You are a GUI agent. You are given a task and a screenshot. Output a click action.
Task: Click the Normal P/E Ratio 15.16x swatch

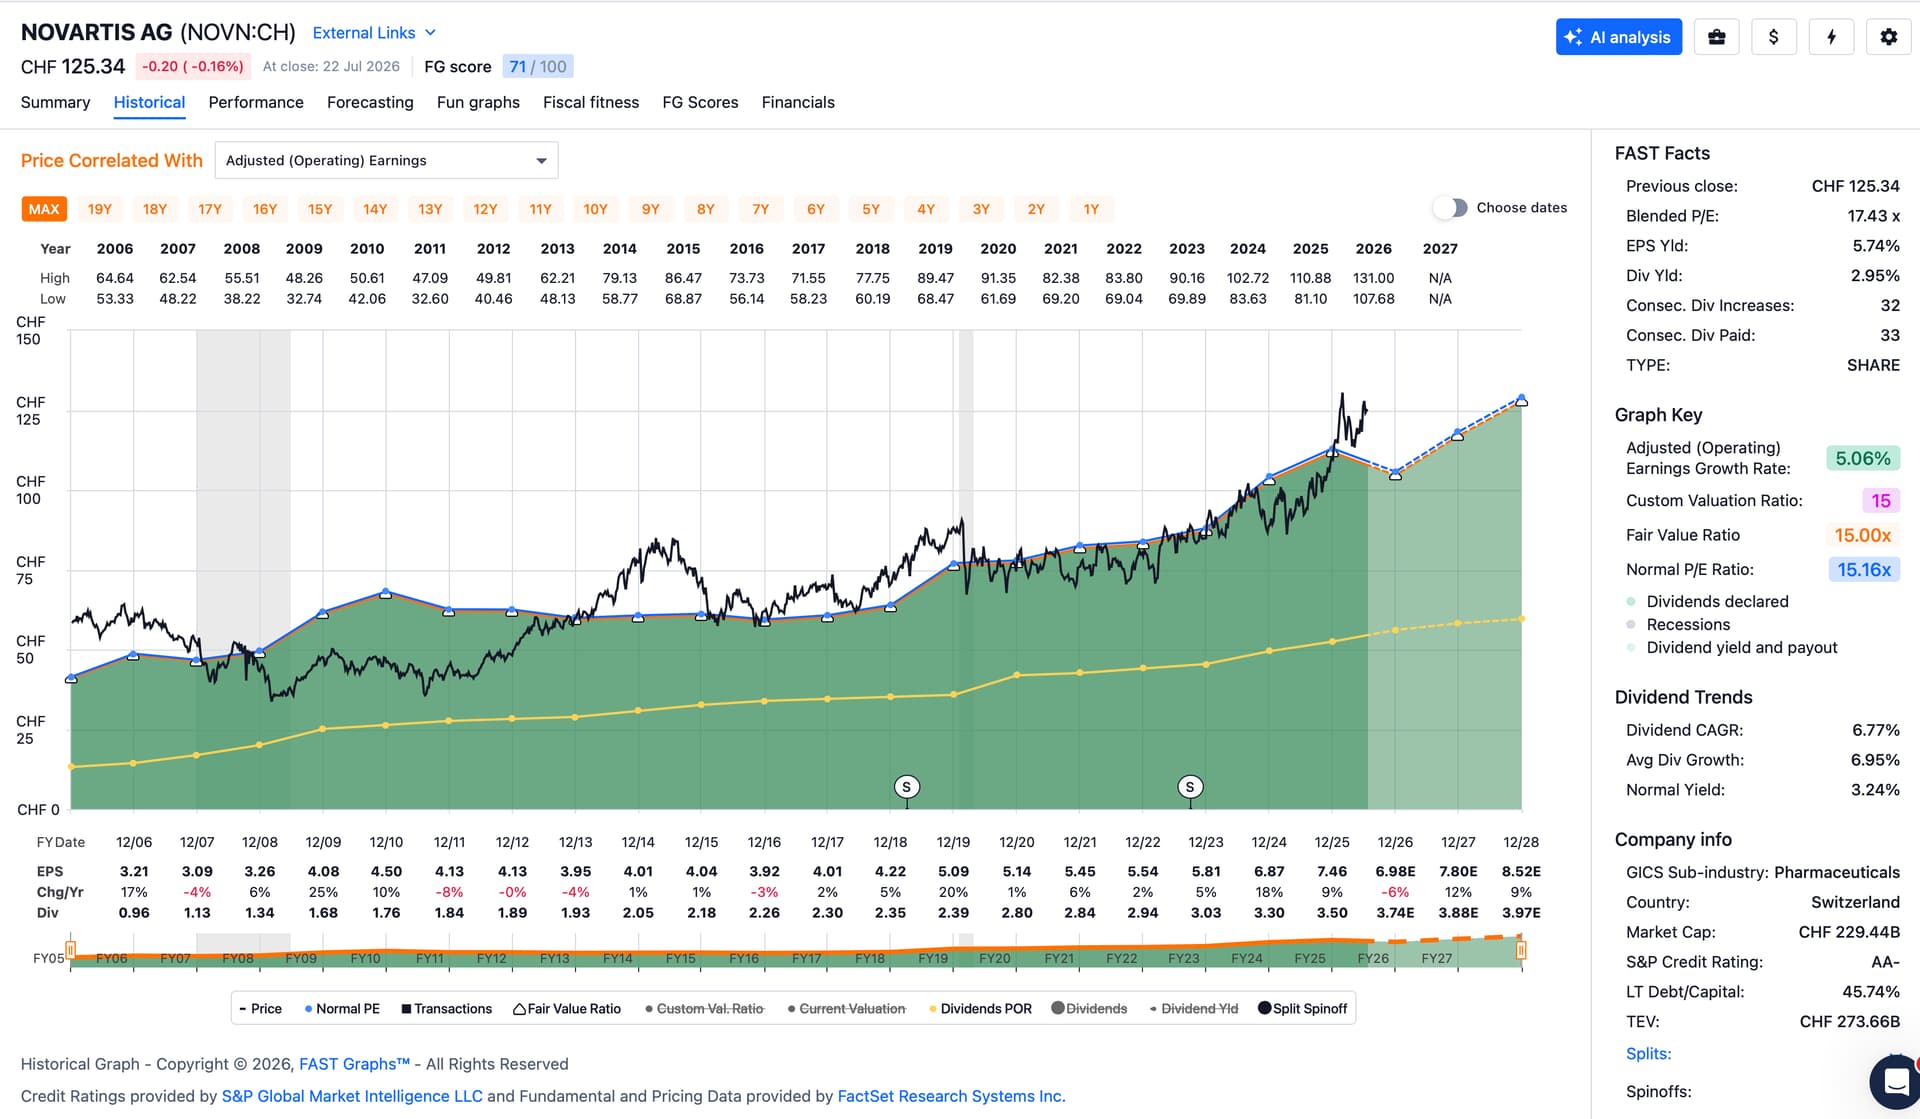pos(1864,570)
